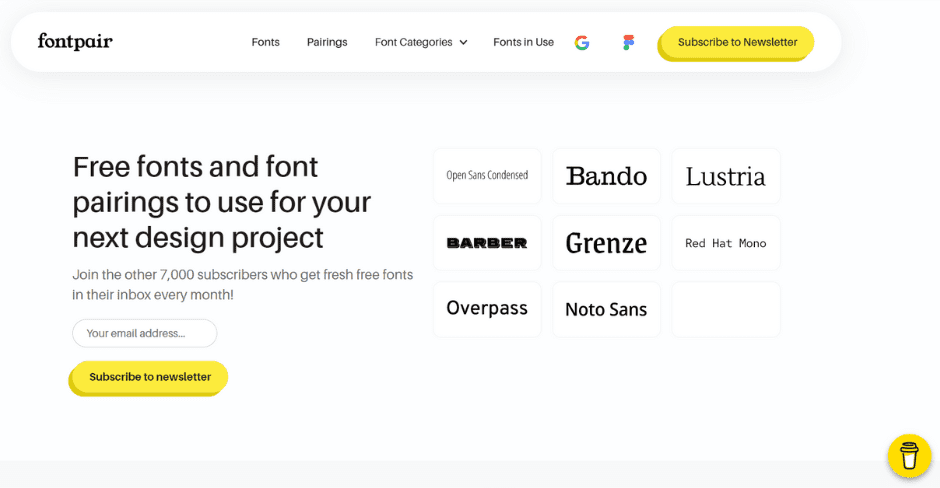Click Subscribe to Newsletter header button
Viewport: 940px width, 488px height.
737,43
